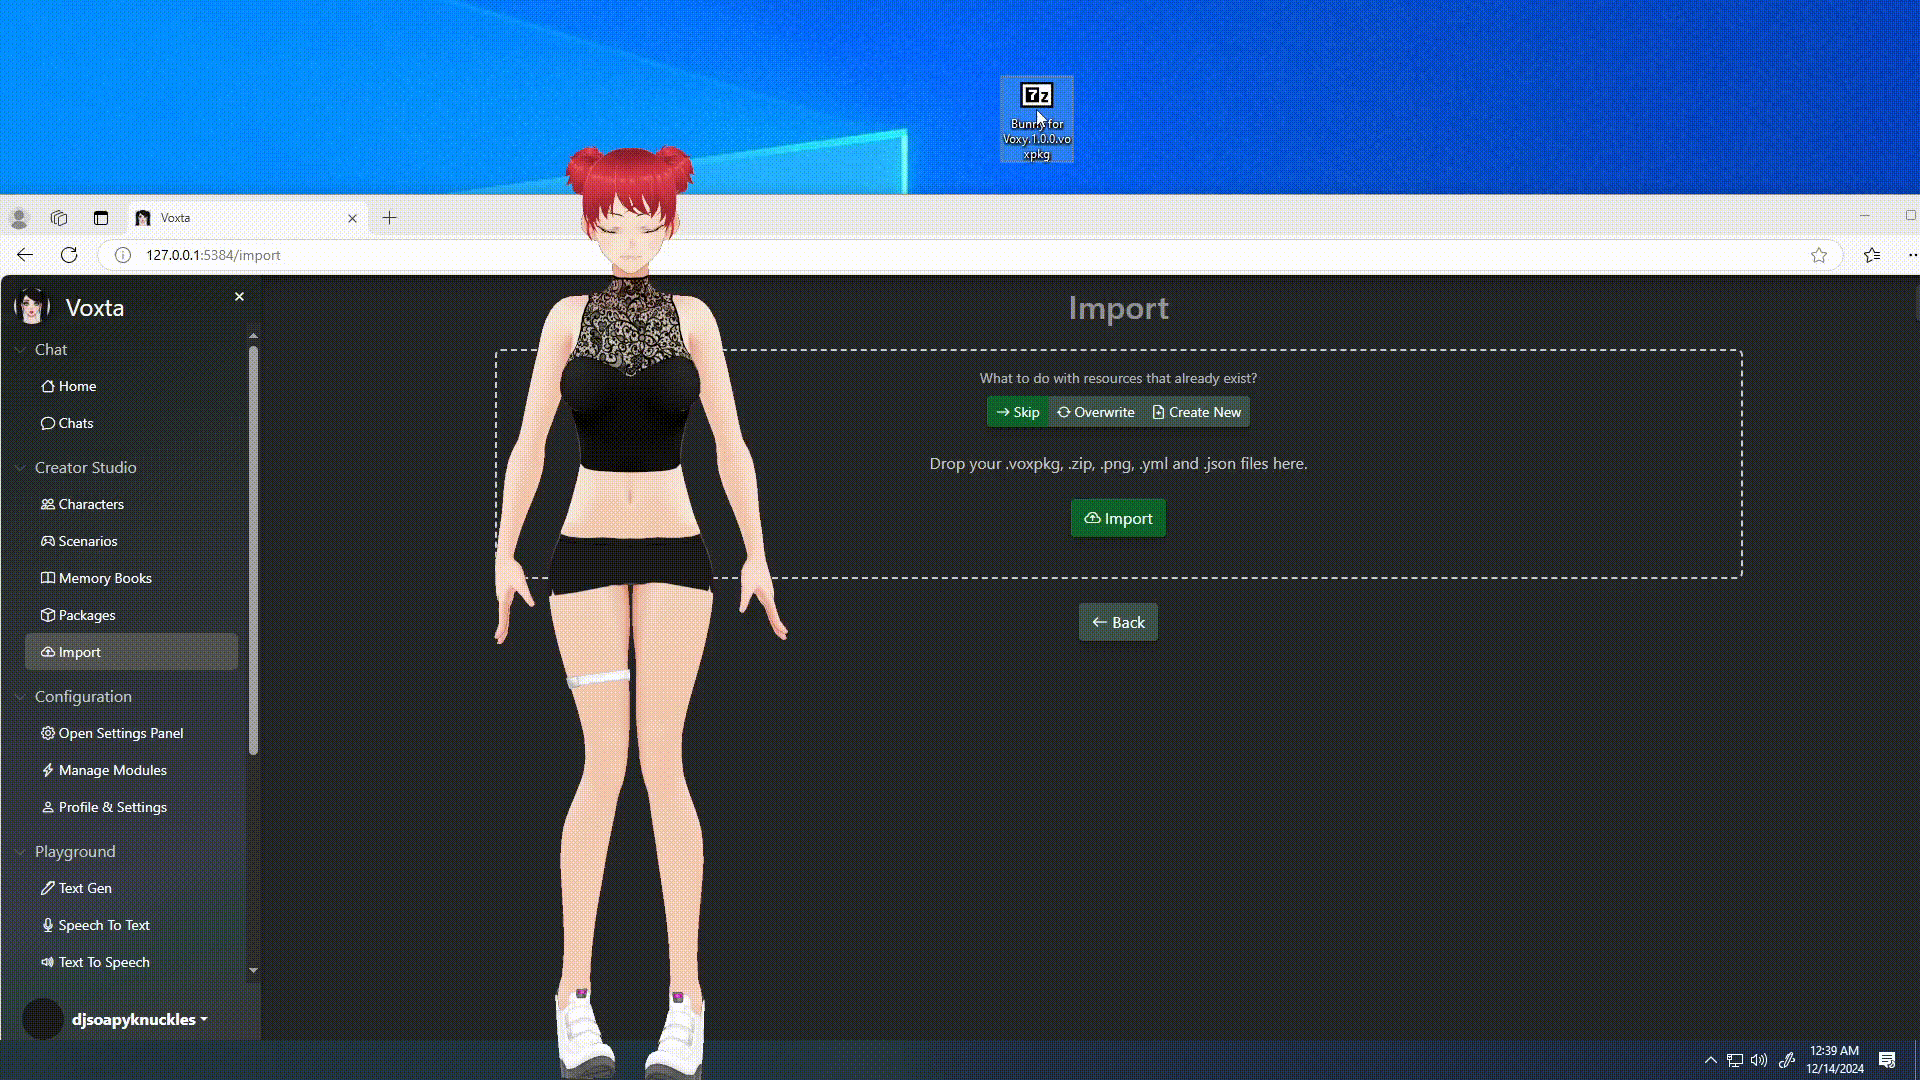
Task: Open browser settings and more menu
Action: [1912, 255]
